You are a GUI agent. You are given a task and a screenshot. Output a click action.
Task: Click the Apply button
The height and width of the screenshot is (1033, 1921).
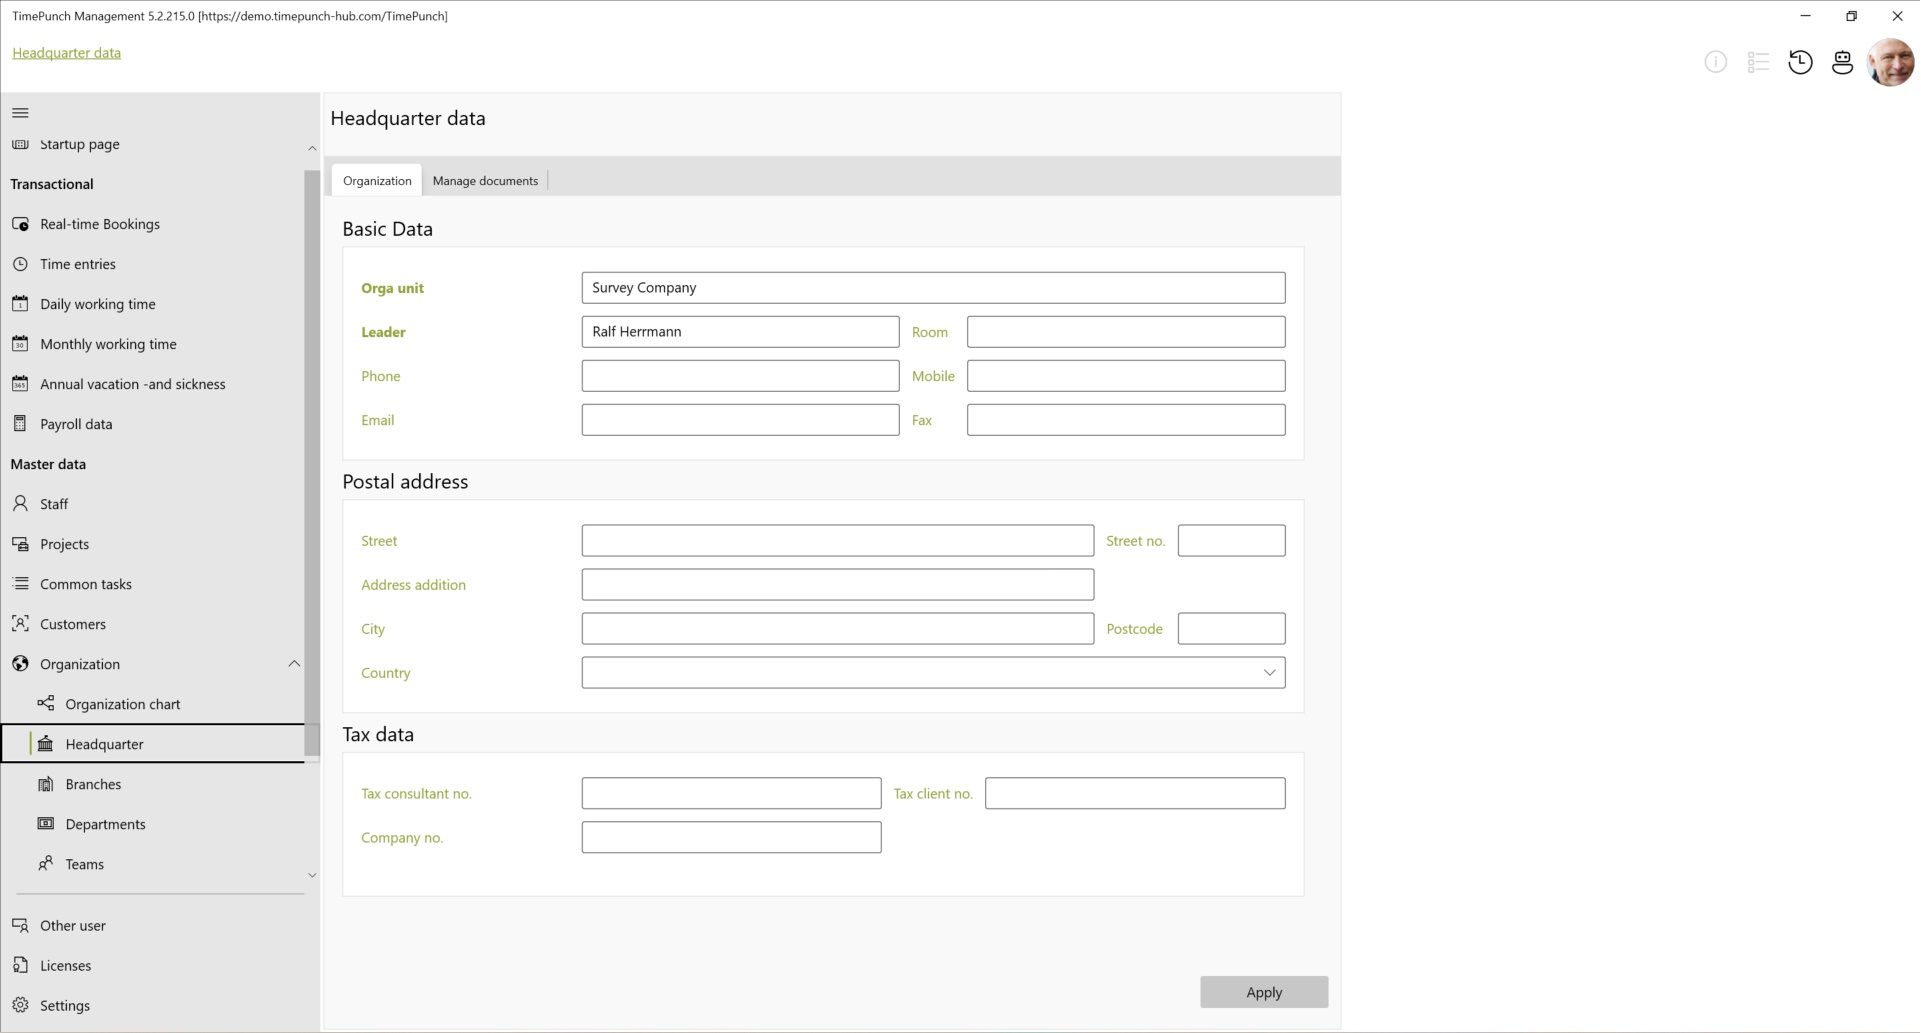tap(1264, 992)
